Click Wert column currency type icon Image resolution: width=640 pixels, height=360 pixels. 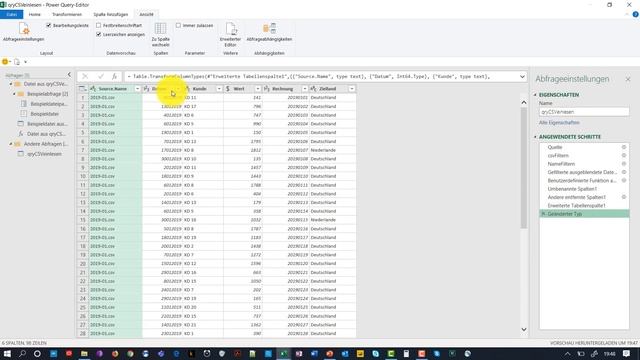click(x=228, y=89)
